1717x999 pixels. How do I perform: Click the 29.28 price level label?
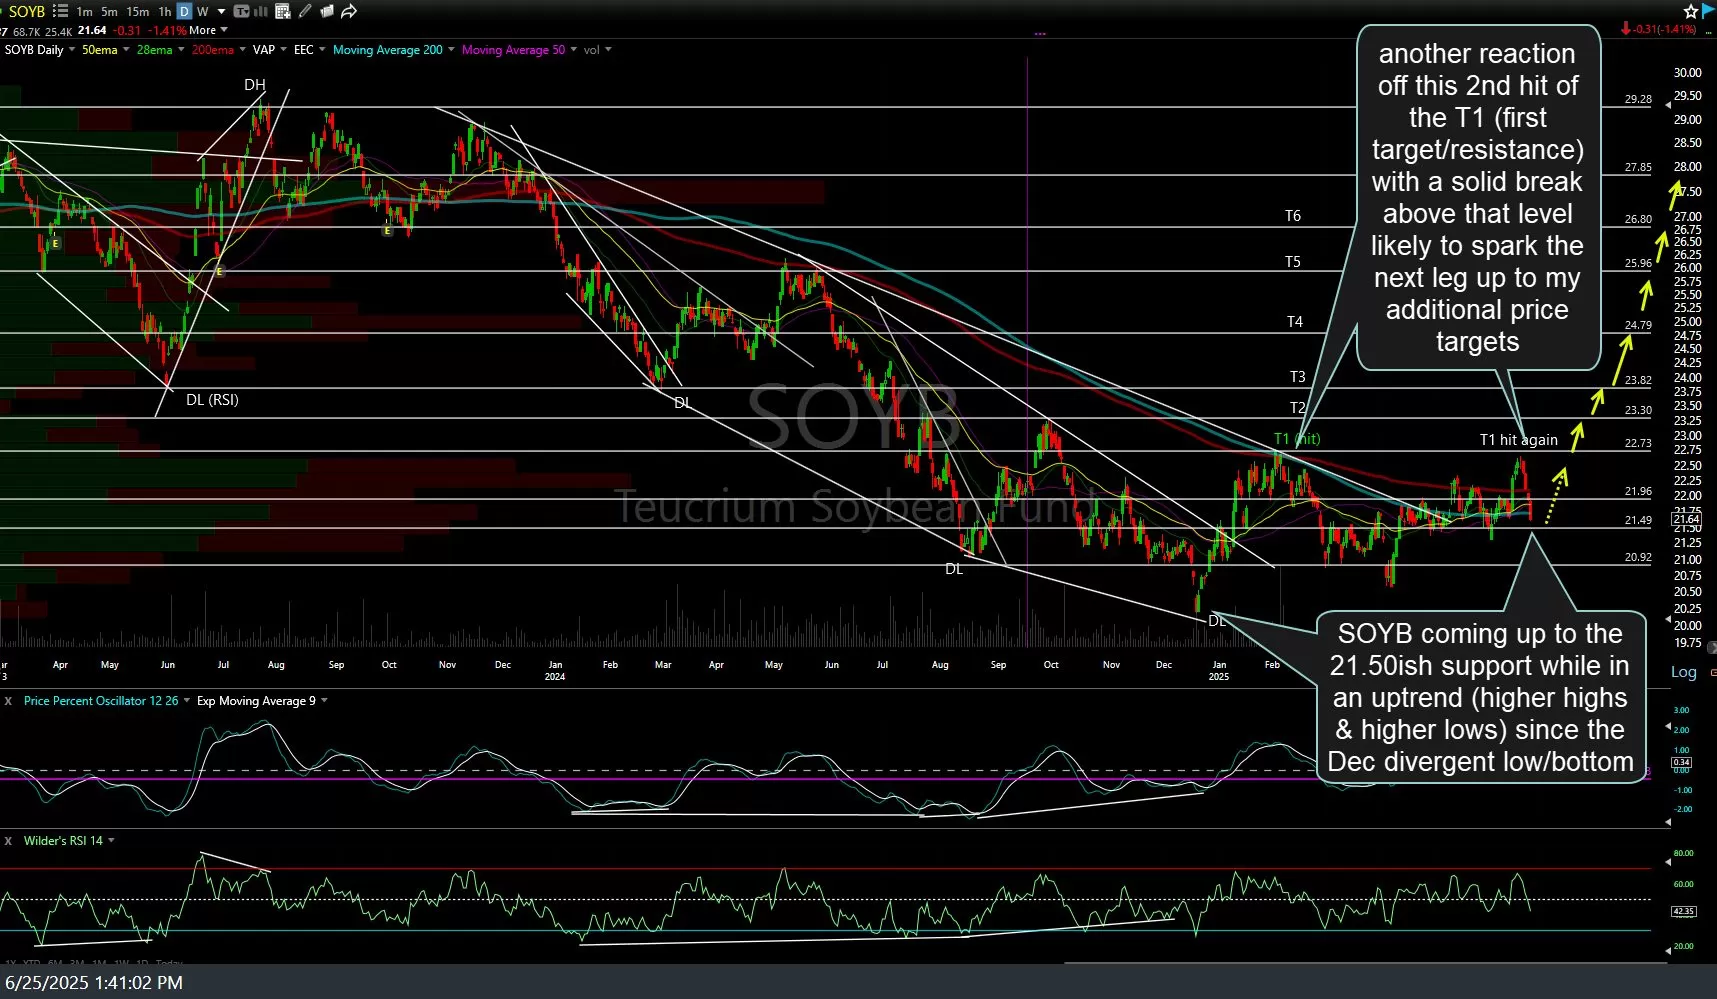(x=1638, y=99)
